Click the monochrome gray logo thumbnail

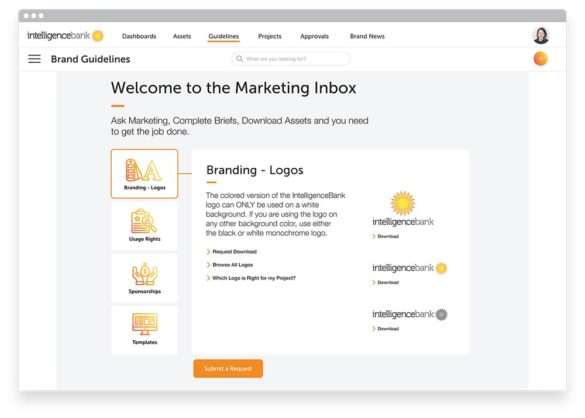click(x=410, y=314)
